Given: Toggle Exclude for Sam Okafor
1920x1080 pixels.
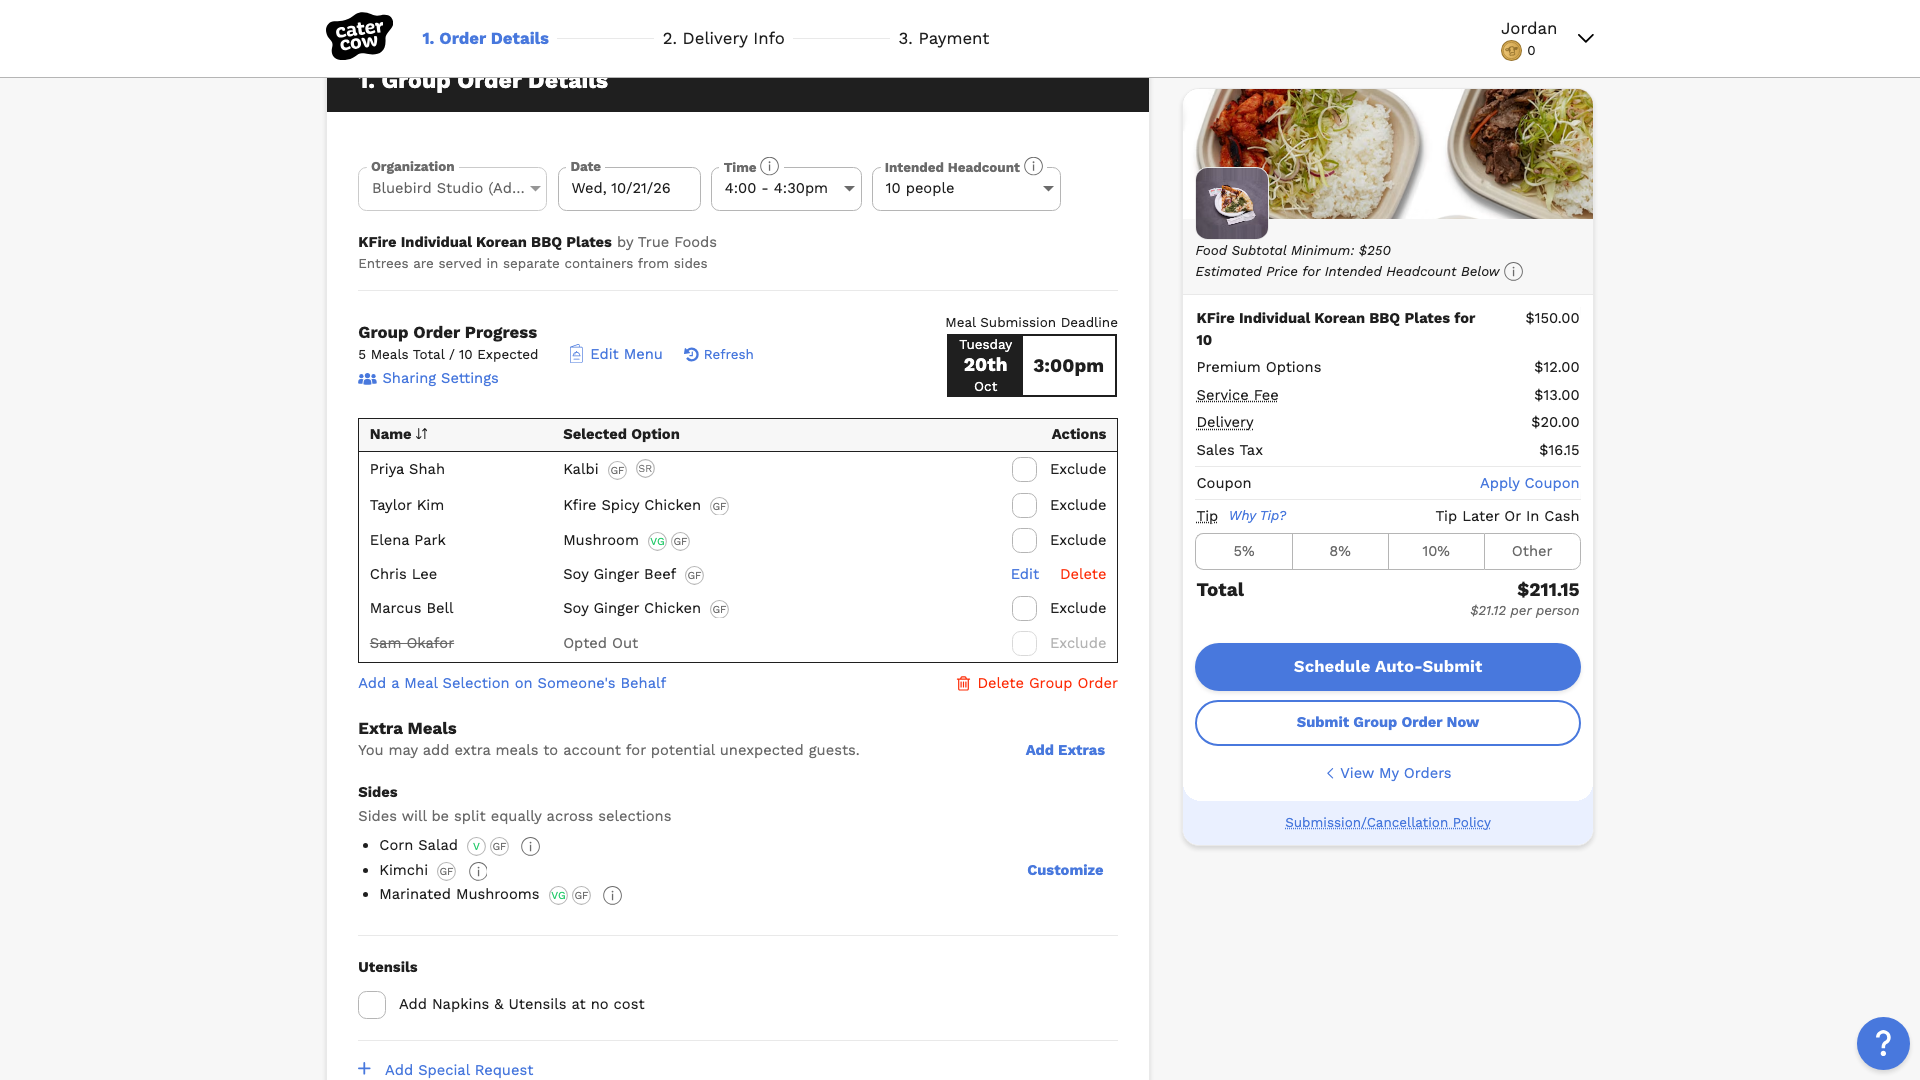Looking at the screenshot, I should coord(1024,644).
